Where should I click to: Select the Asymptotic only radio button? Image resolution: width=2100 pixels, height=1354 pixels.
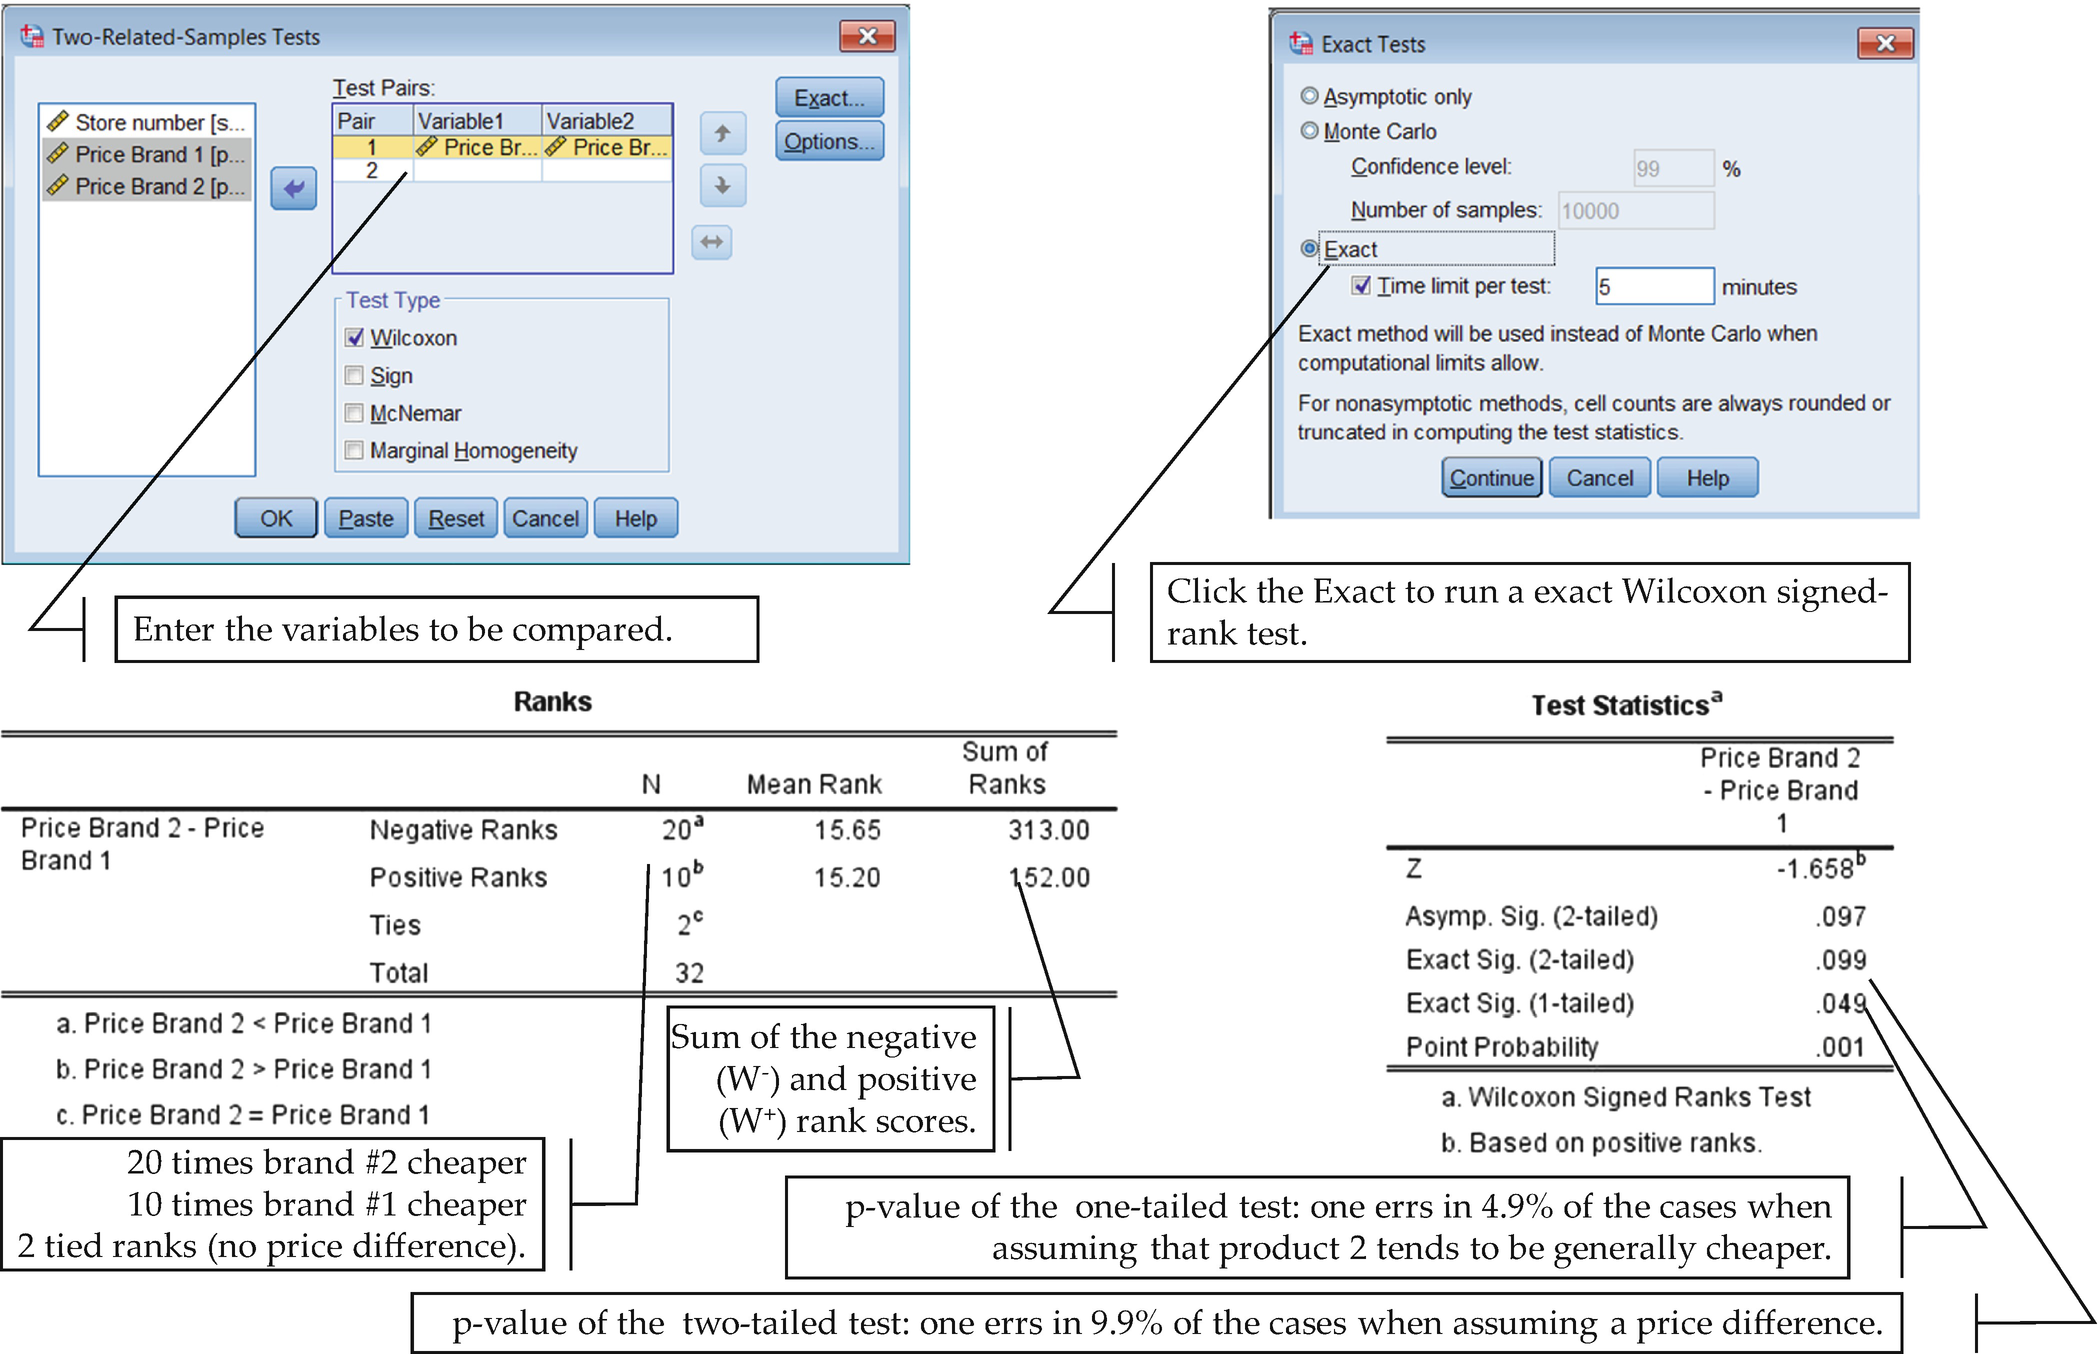click(1309, 96)
